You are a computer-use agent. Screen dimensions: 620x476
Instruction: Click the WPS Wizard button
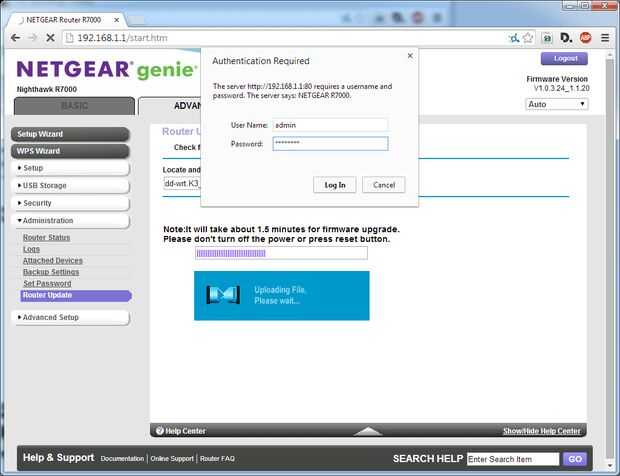[x=70, y=151]
